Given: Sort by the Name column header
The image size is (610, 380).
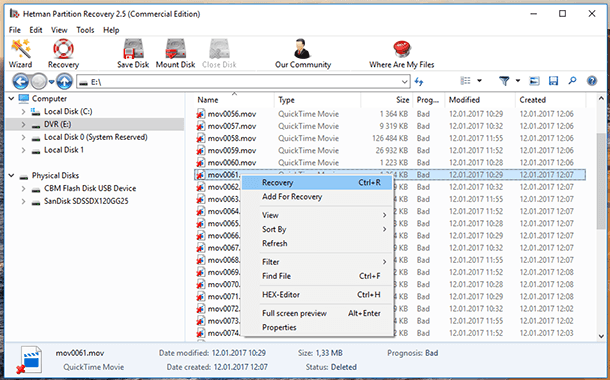Looking at the screenshot, I should pos(234,100).
